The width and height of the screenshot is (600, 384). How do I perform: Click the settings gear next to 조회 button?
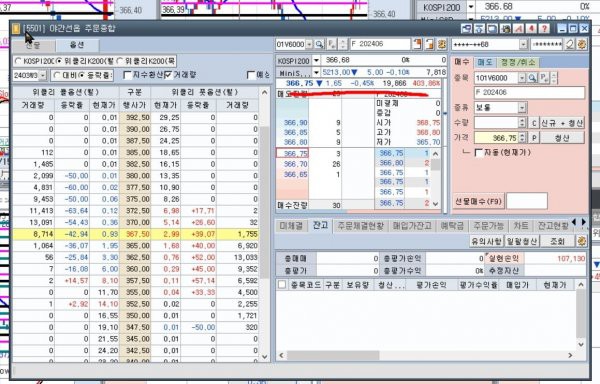point(581,241)
